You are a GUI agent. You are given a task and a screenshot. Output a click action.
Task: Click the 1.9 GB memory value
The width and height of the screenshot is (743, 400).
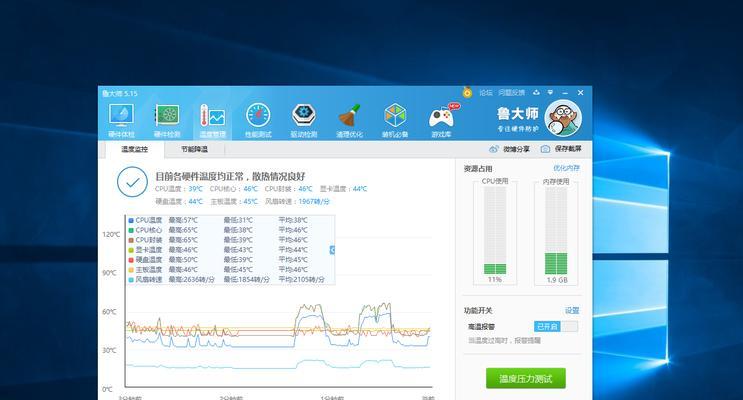point(557,280)
